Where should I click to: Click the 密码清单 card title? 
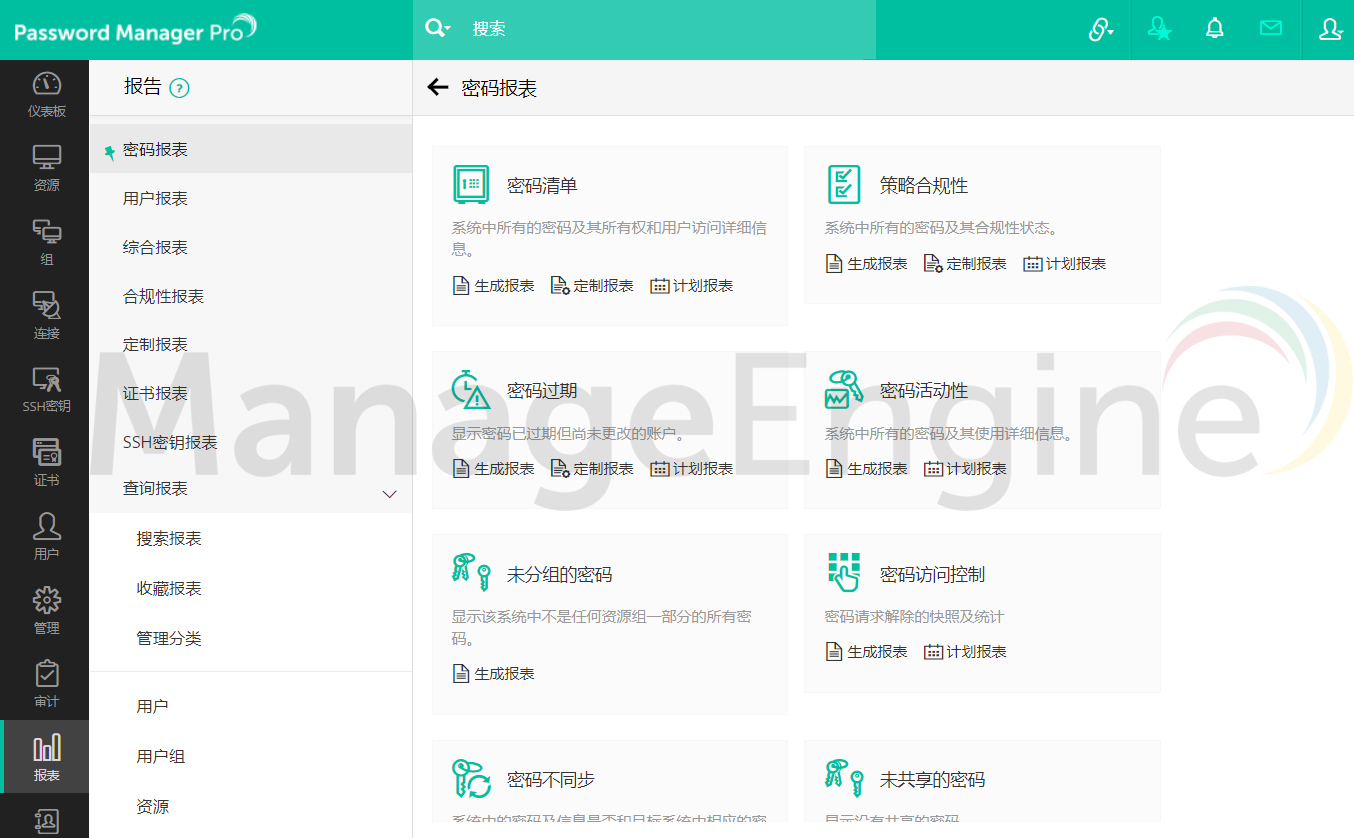coord(542,185)
